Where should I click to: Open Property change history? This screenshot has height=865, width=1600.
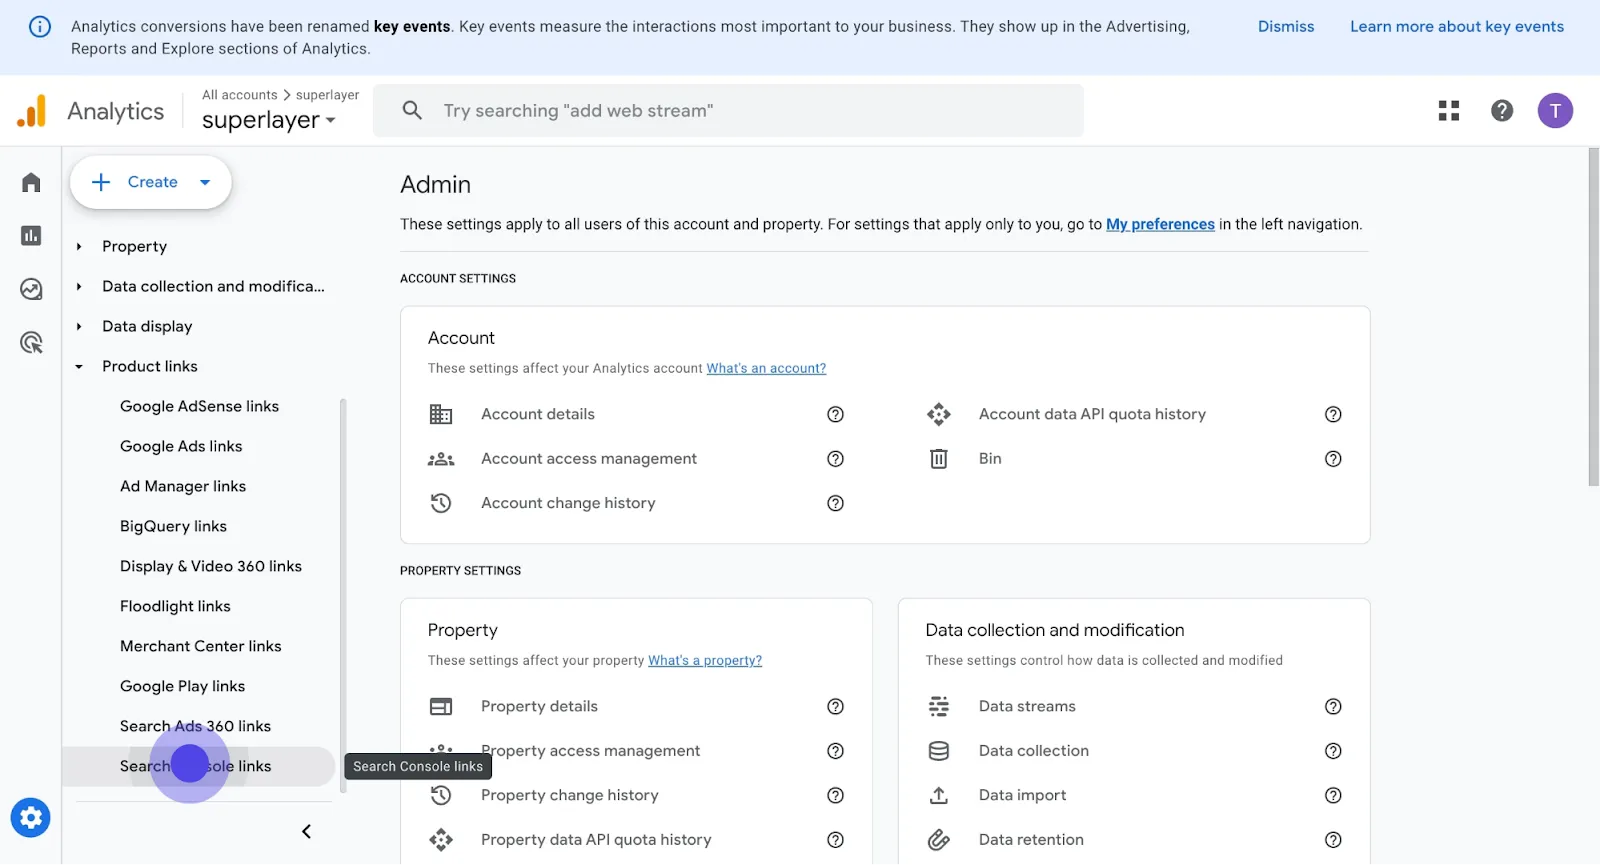point(570,796)
